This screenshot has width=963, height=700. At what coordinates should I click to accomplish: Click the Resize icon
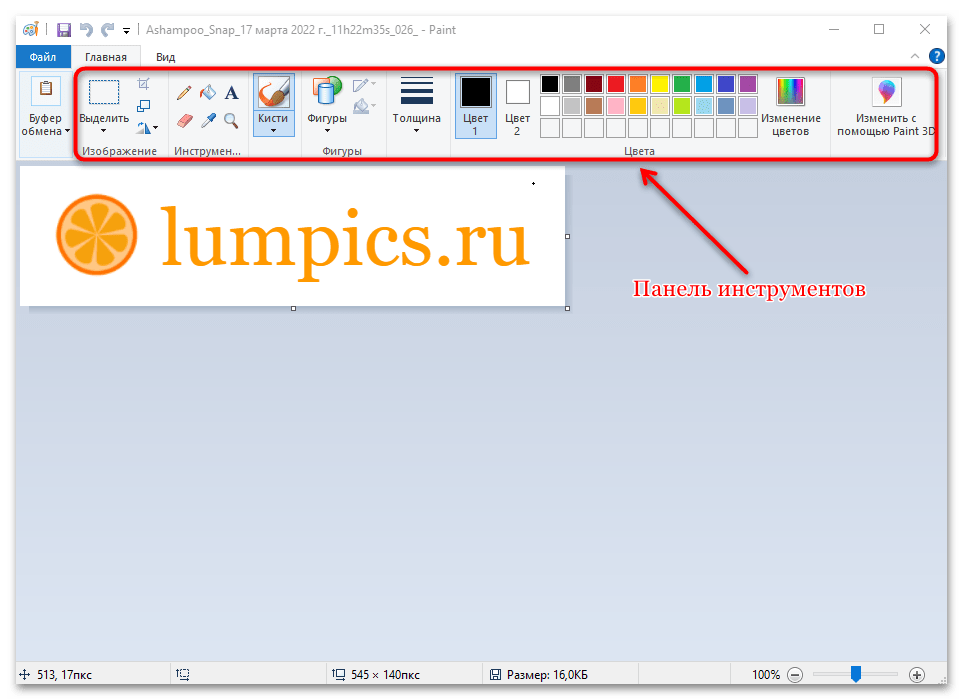pos(144,105)
